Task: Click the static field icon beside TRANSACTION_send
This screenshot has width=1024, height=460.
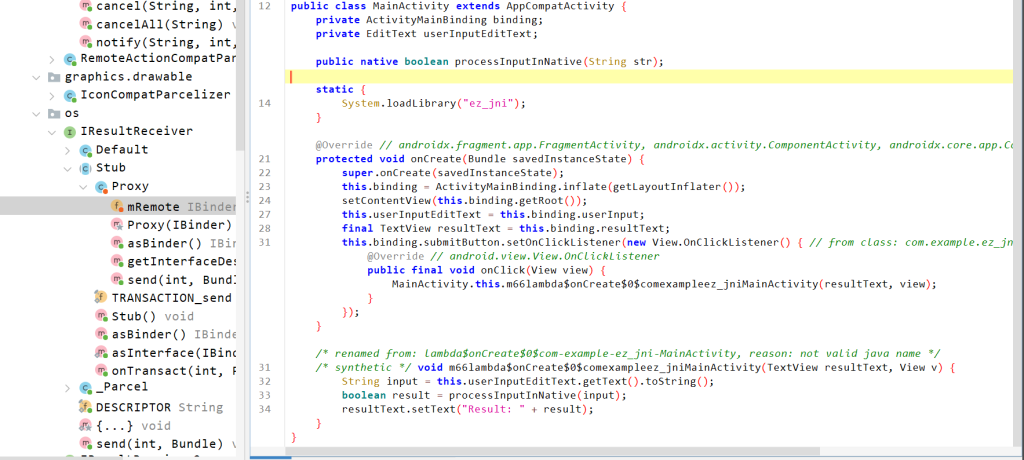Action: tap(100, 297)
